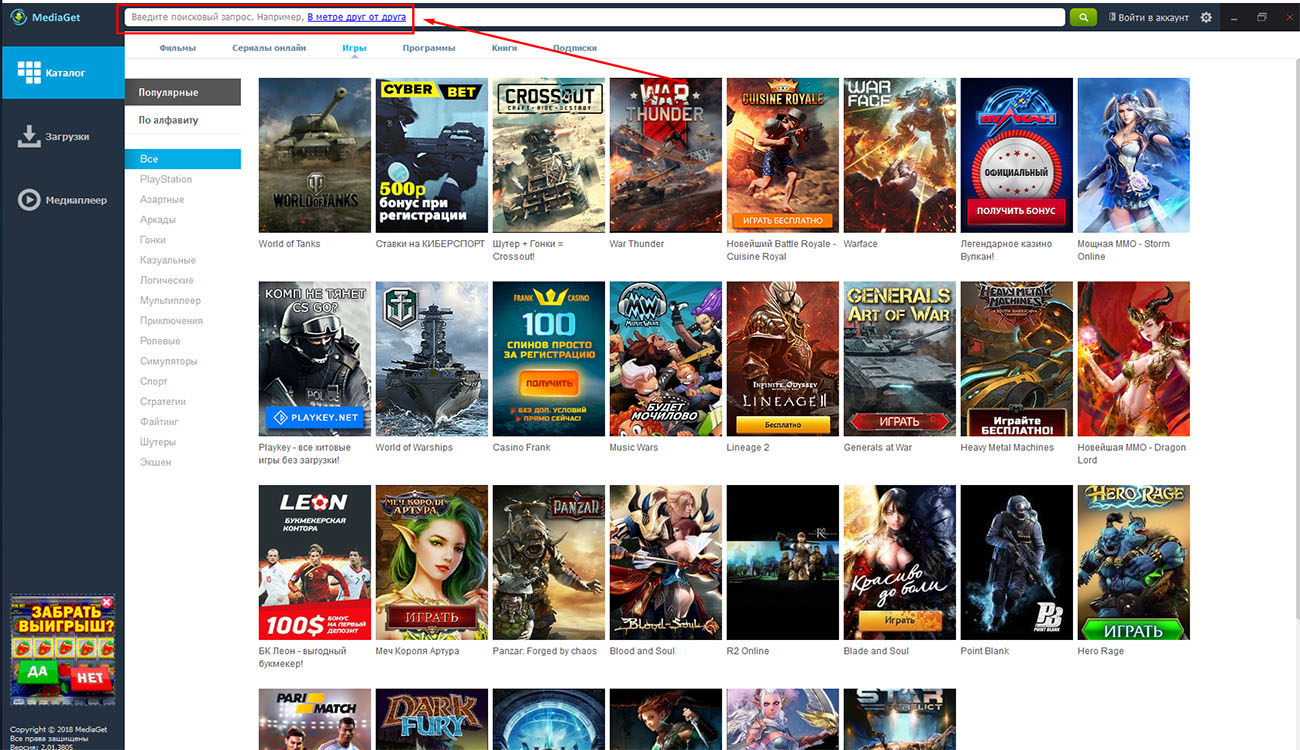Open the Crossout game thumbnail
Image resolution: width=1300 pixels, height=750 pixels.
pos(549,155)
